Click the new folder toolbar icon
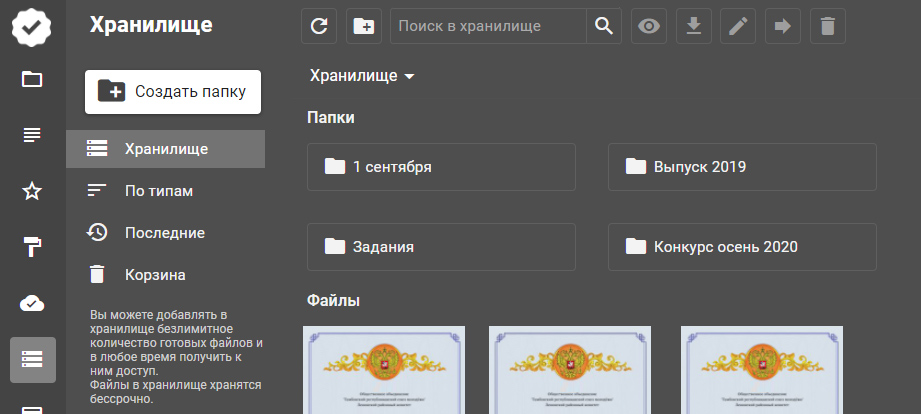921x414 pixels. pyautogui.click(x=364, y=26)
